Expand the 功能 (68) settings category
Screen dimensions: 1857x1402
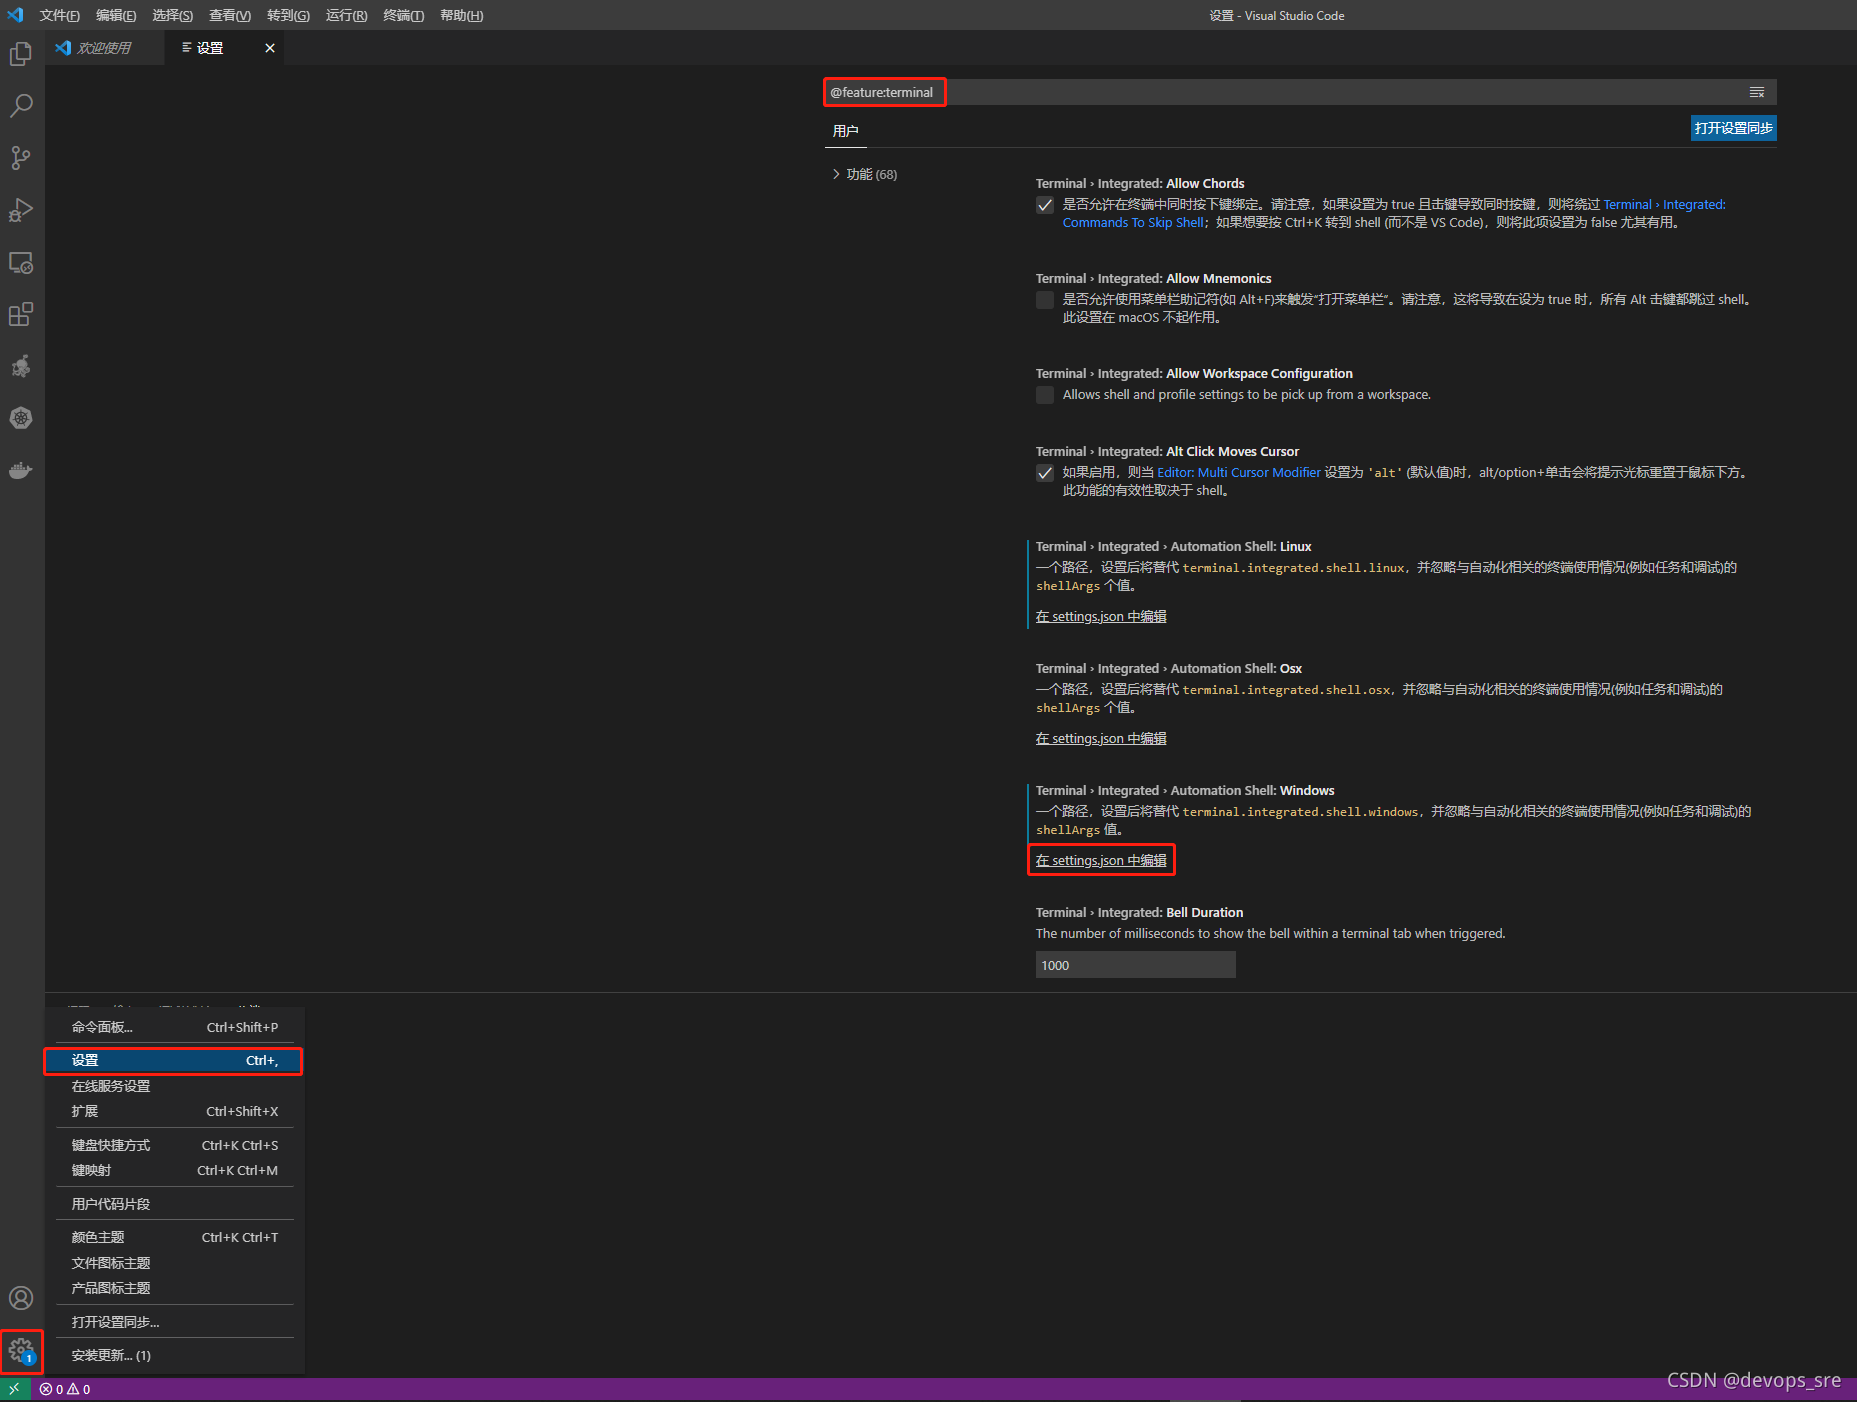pyautogui.click(x=865, y=174)
